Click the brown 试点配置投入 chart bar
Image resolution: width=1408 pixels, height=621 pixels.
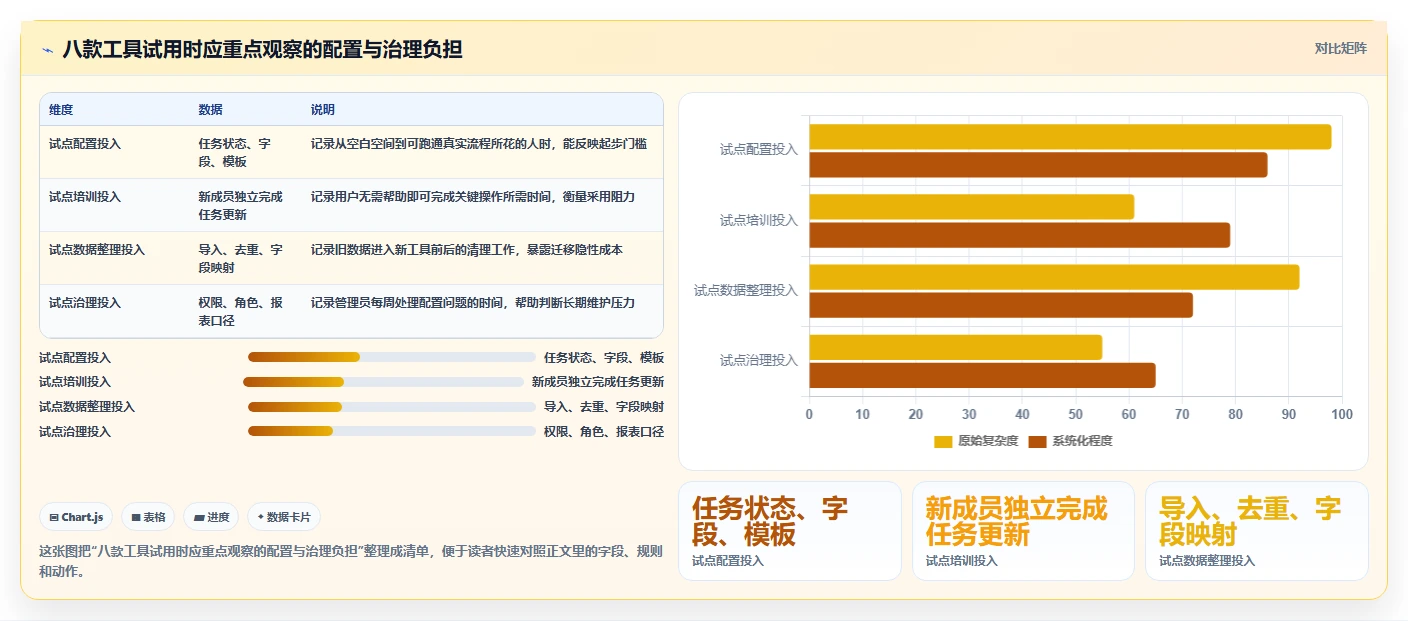point(1038,165)
